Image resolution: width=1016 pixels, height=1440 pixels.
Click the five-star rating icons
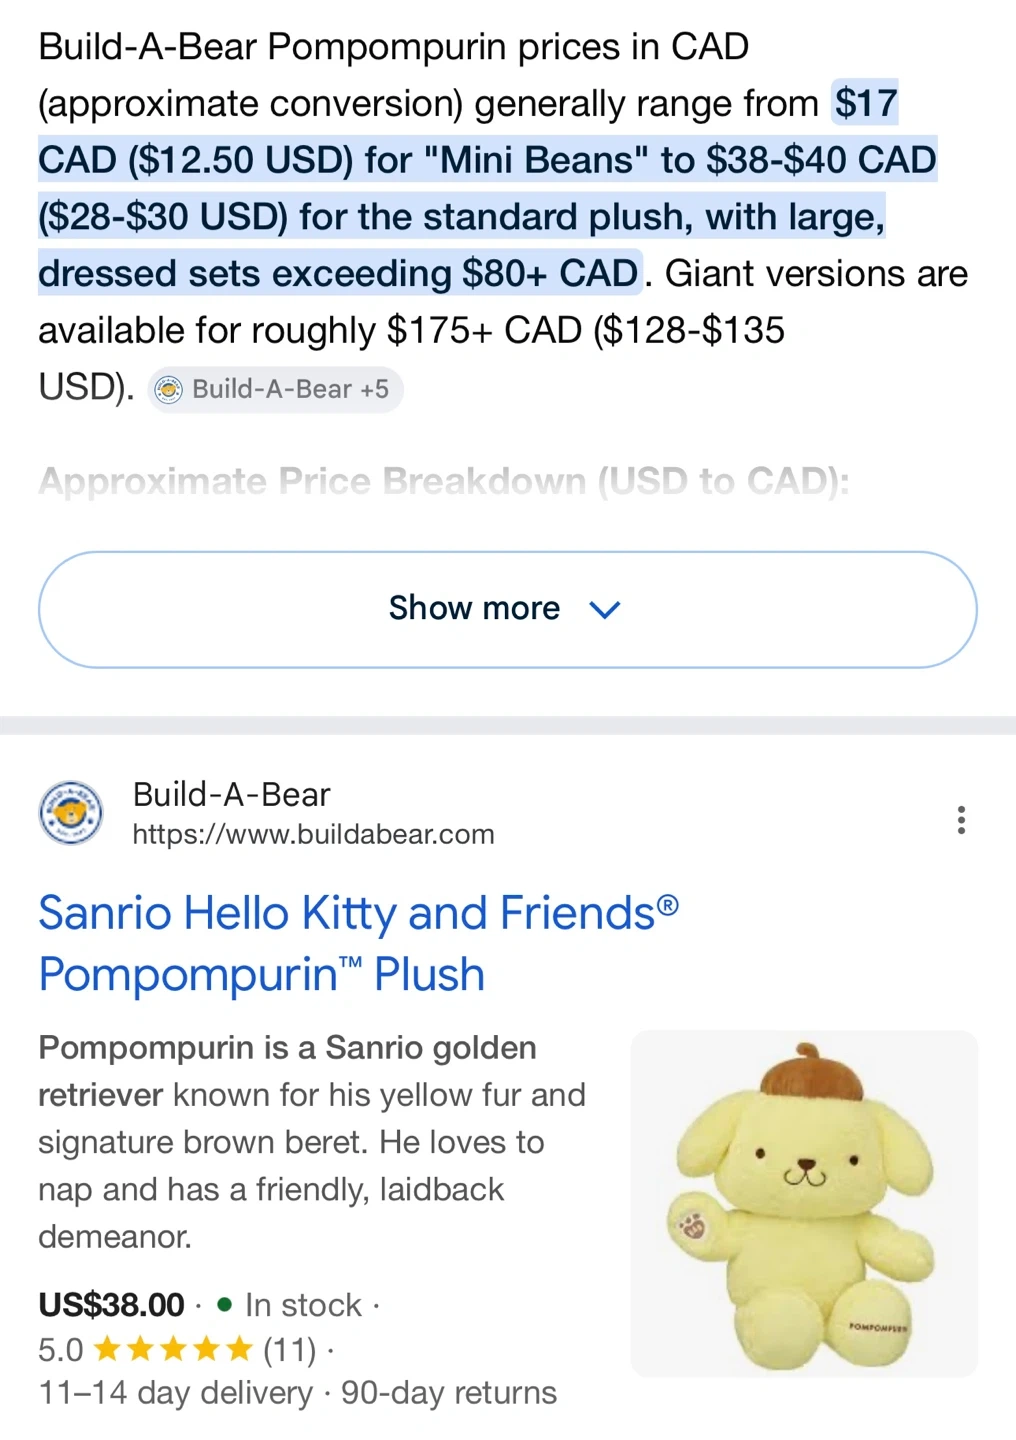coord(173,1351)
